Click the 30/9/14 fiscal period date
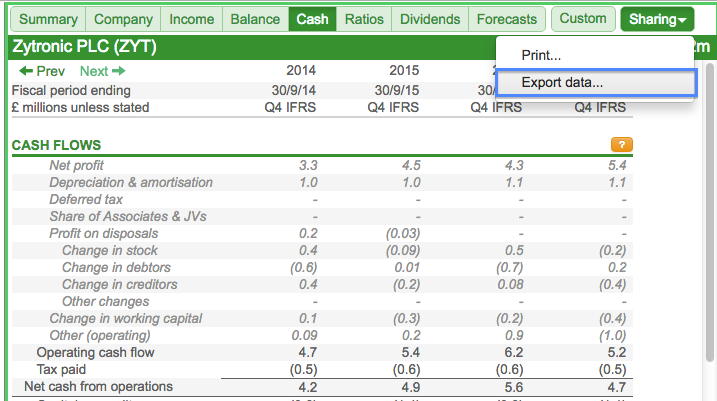 click(x=294, y=91)
